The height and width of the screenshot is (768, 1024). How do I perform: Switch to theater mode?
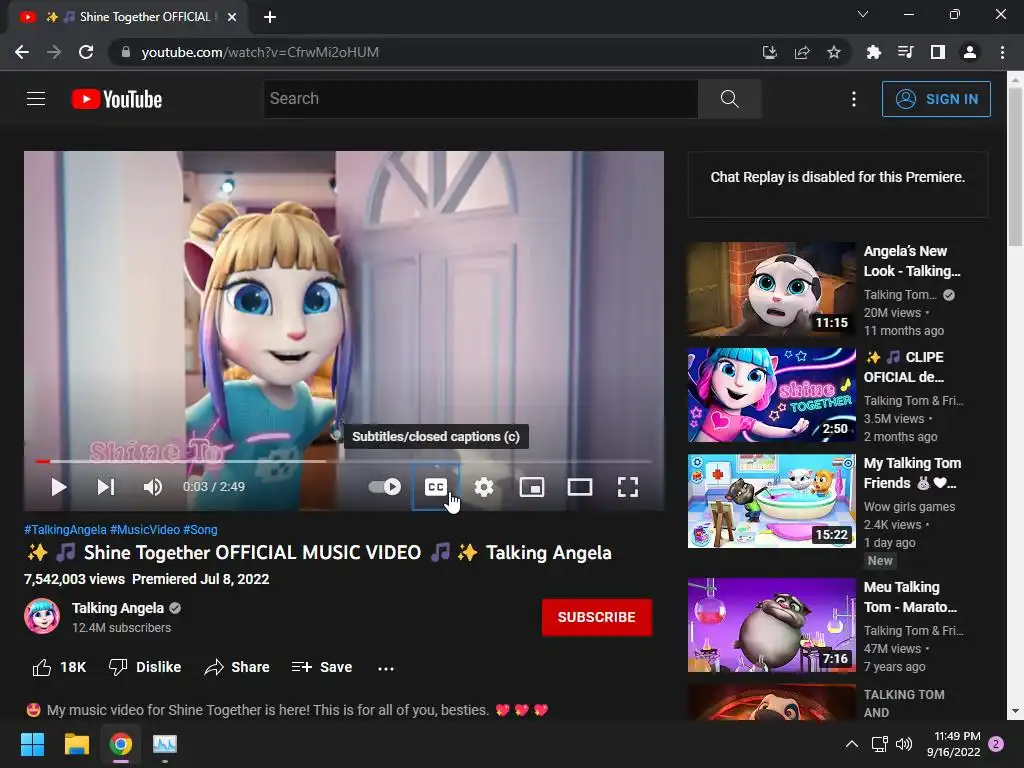coord(580,487)
